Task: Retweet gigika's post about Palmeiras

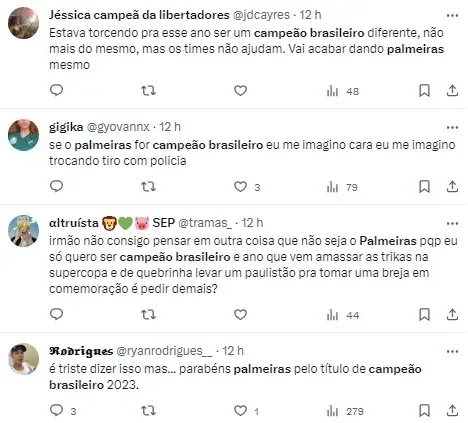Action: 148,187
